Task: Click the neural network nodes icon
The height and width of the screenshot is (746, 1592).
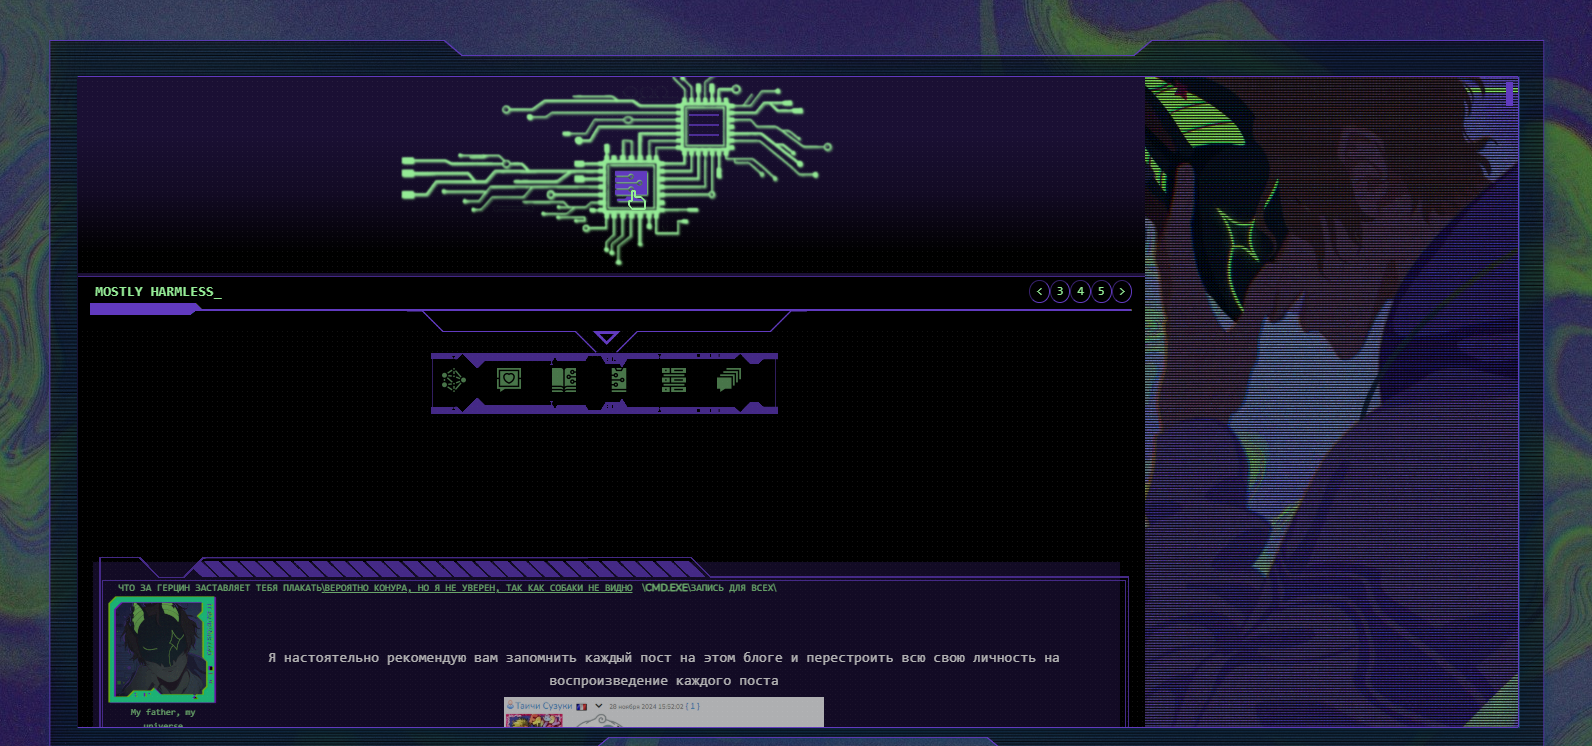Action: coord(454,380)
